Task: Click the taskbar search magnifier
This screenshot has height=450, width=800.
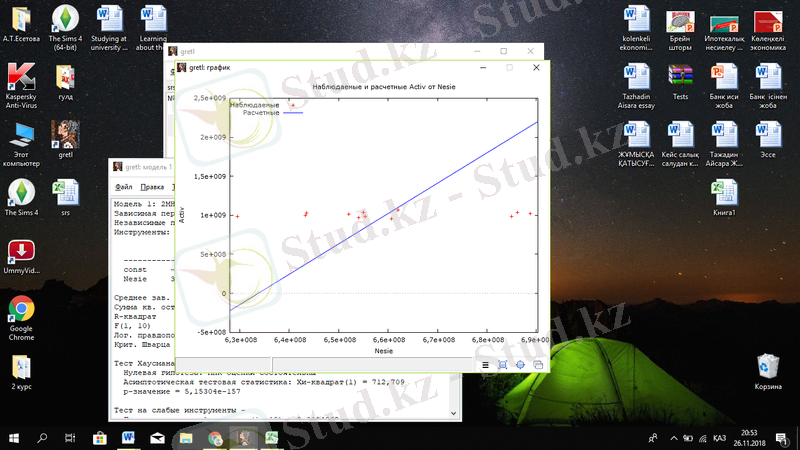Action: tap(42, 438)
